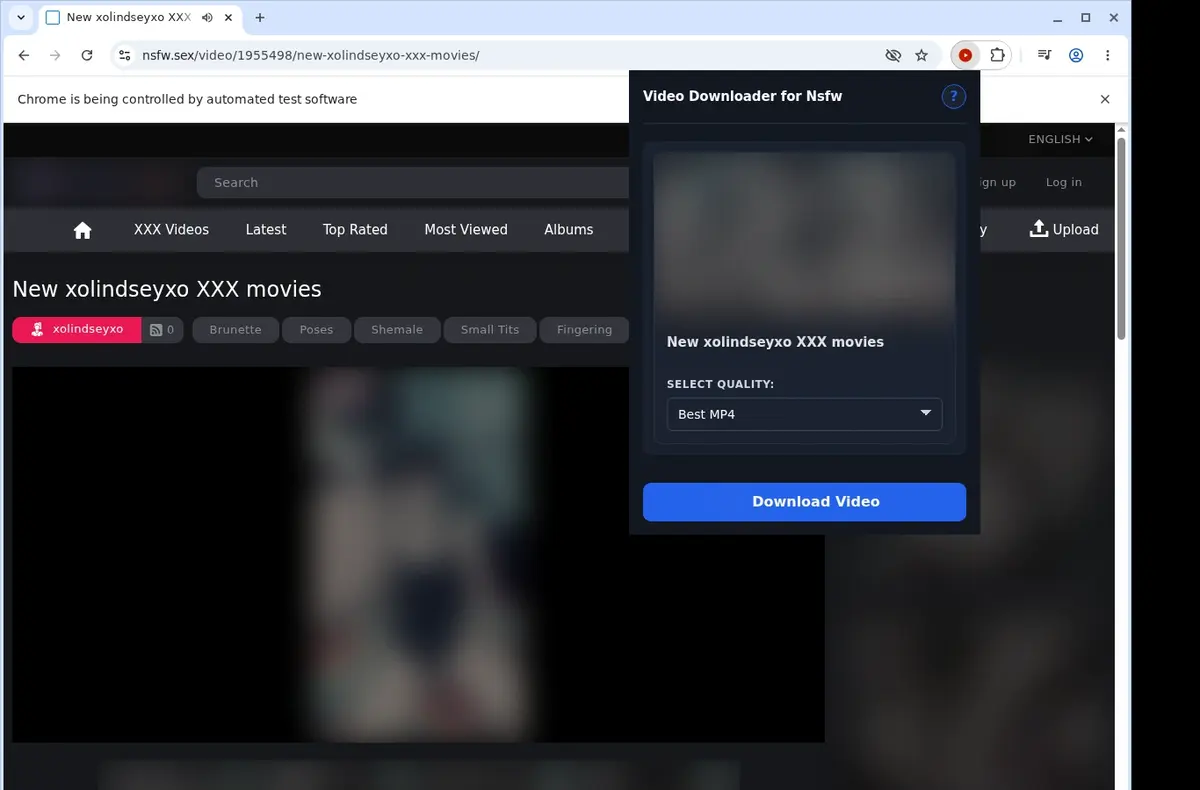Screen dimensions: 1200x790
Task: Click the Upload link with arrow icon
Action: pos(1064,230)
